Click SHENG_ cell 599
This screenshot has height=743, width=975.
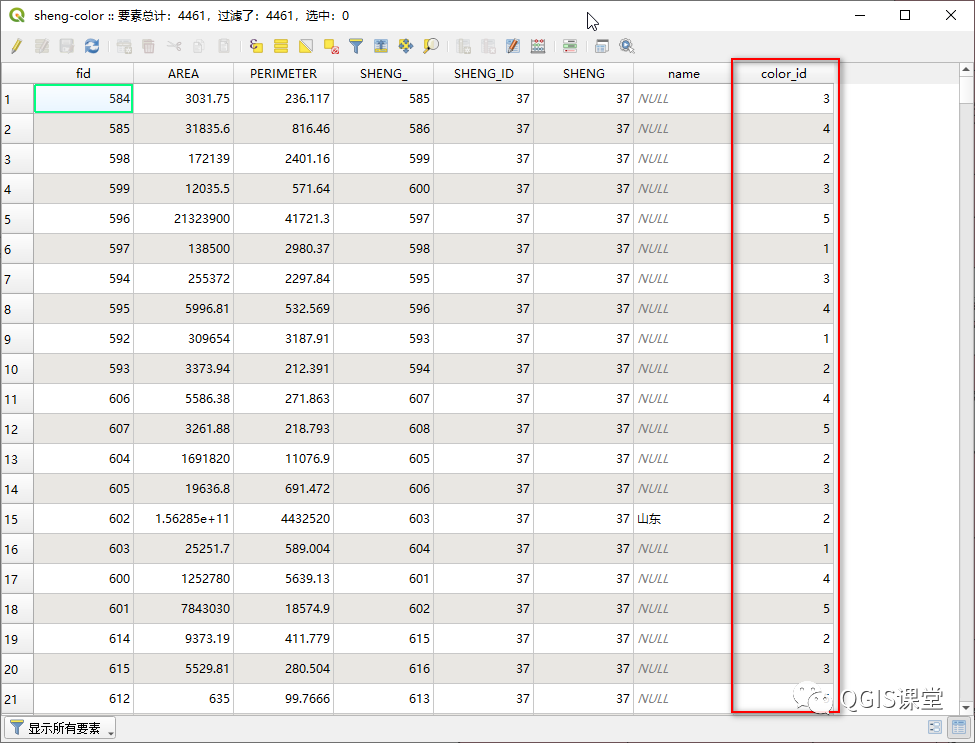coord(384,159)
